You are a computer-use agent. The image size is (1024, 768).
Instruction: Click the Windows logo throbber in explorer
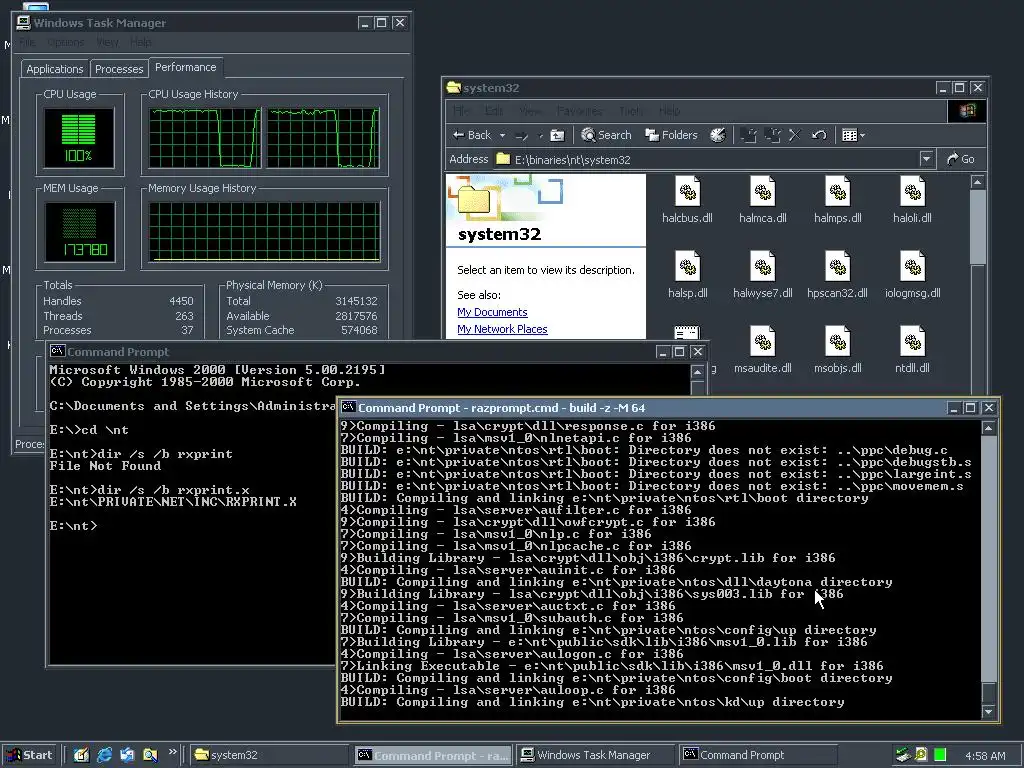(967, 110)
